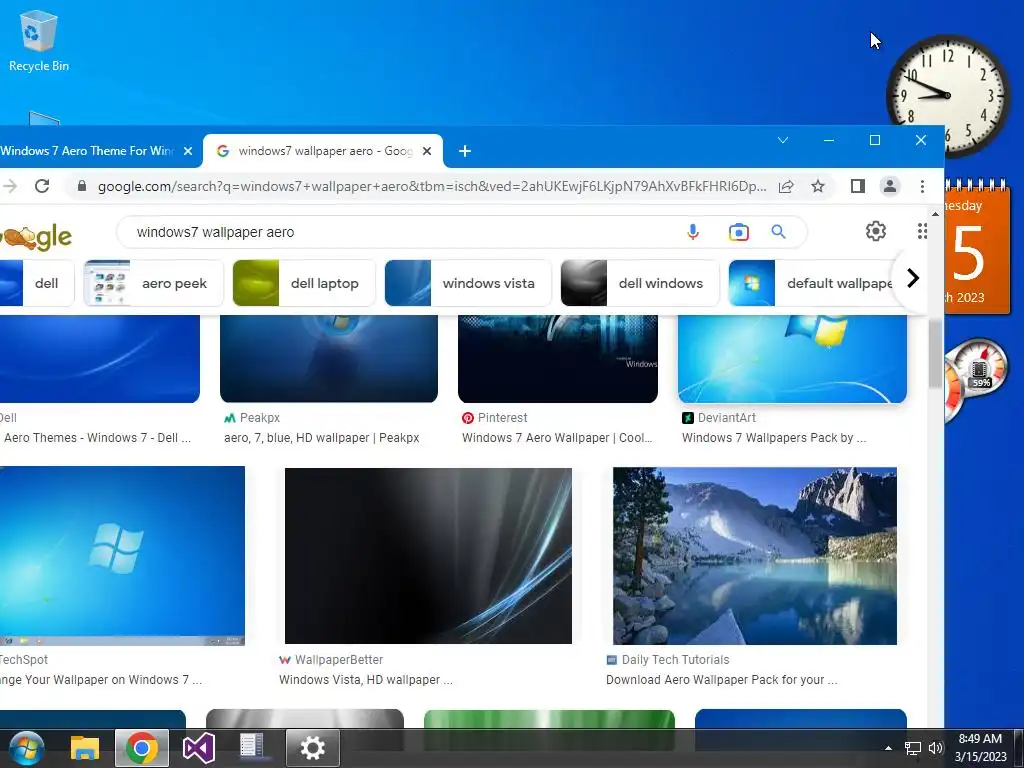Open Google quick settings gear

point(876,231)
